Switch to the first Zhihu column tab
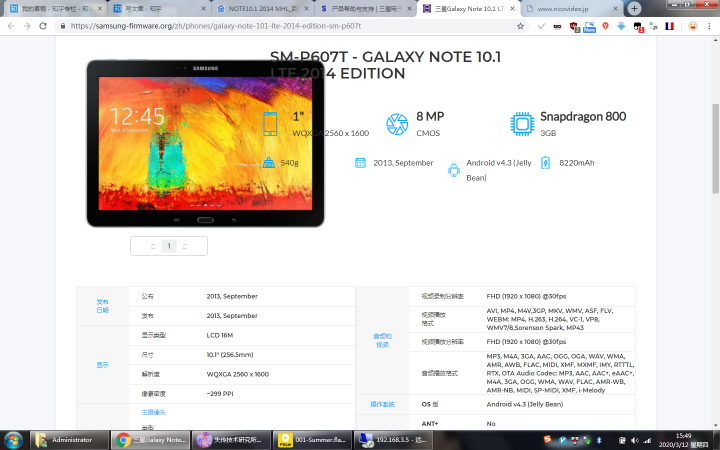Screen dimensions: 720x450 56,9
